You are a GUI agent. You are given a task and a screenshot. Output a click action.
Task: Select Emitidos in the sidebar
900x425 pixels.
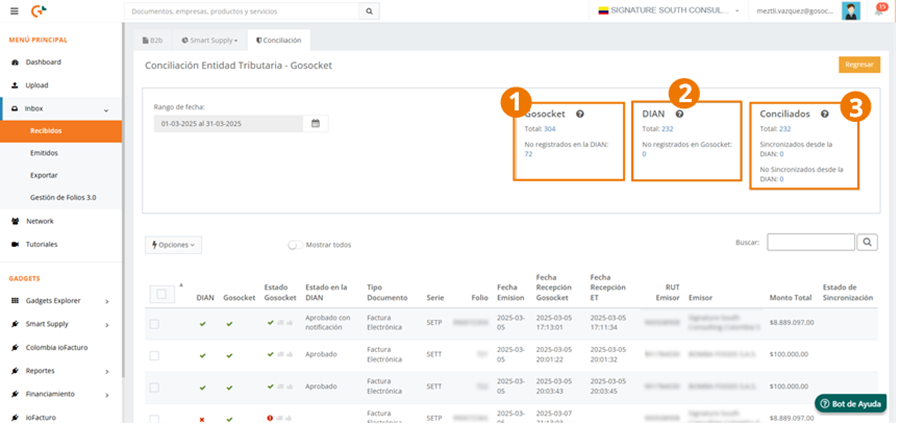pyautogui.click(x=44, y=153)
